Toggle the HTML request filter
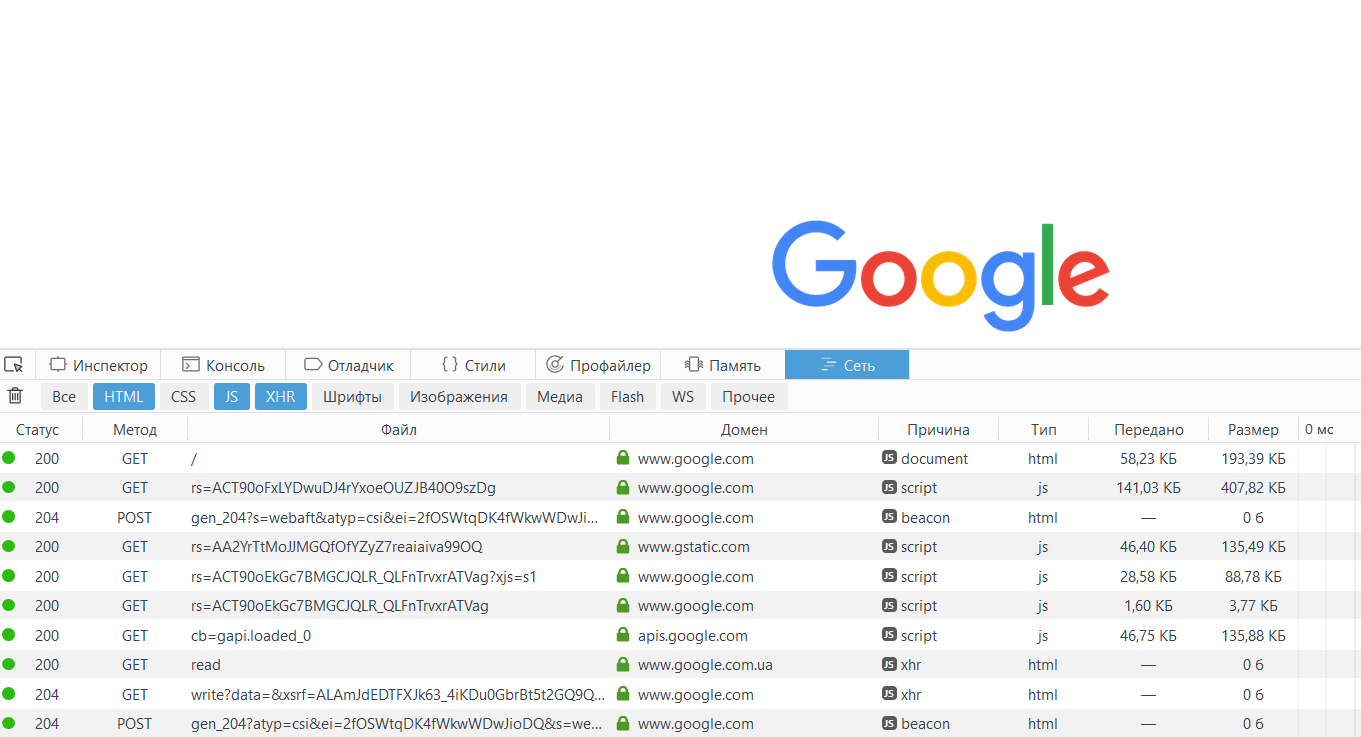The height and width of the screenshot is (737, 1361). click(x=124, y=397)
